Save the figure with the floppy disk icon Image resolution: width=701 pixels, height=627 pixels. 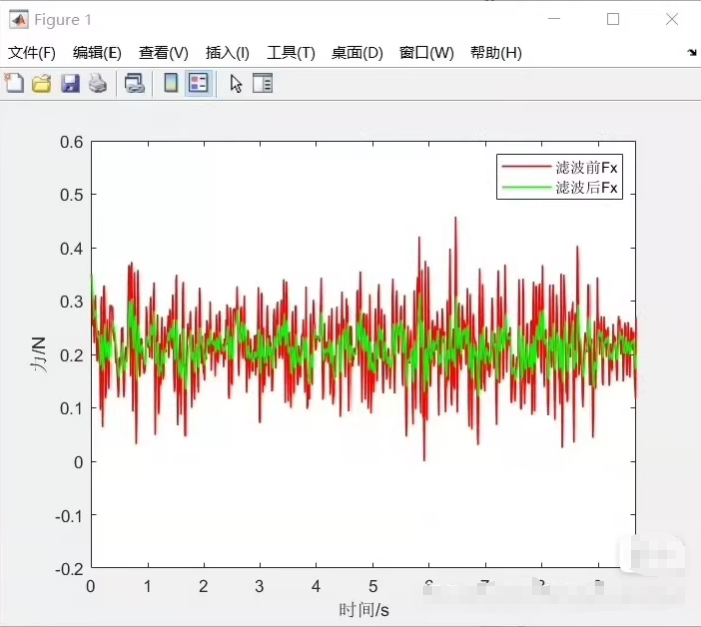[70, 84]
